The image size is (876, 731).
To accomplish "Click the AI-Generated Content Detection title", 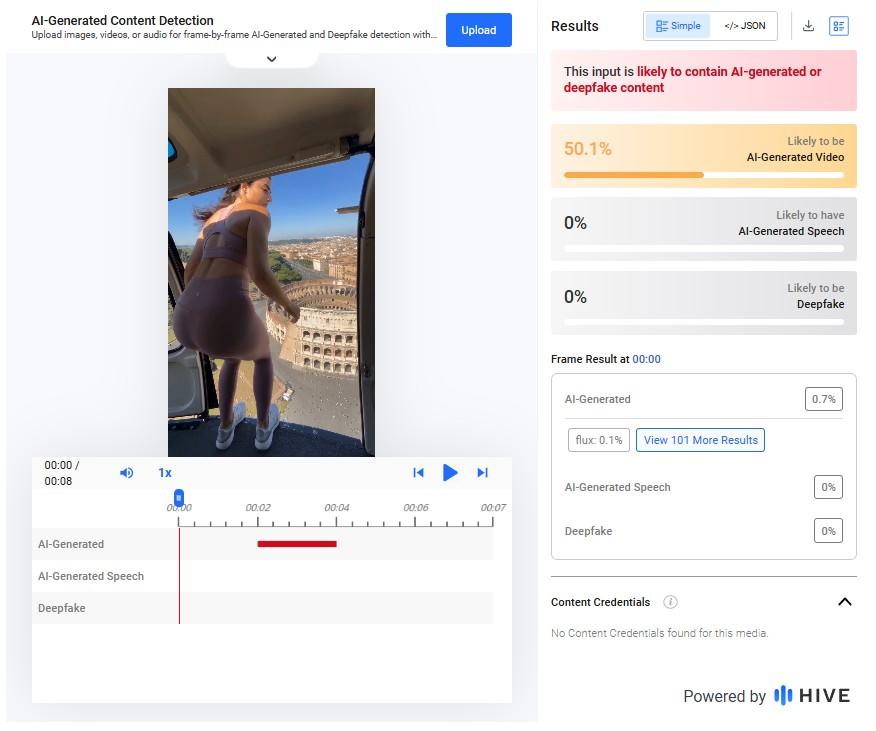I will (122, 21).
